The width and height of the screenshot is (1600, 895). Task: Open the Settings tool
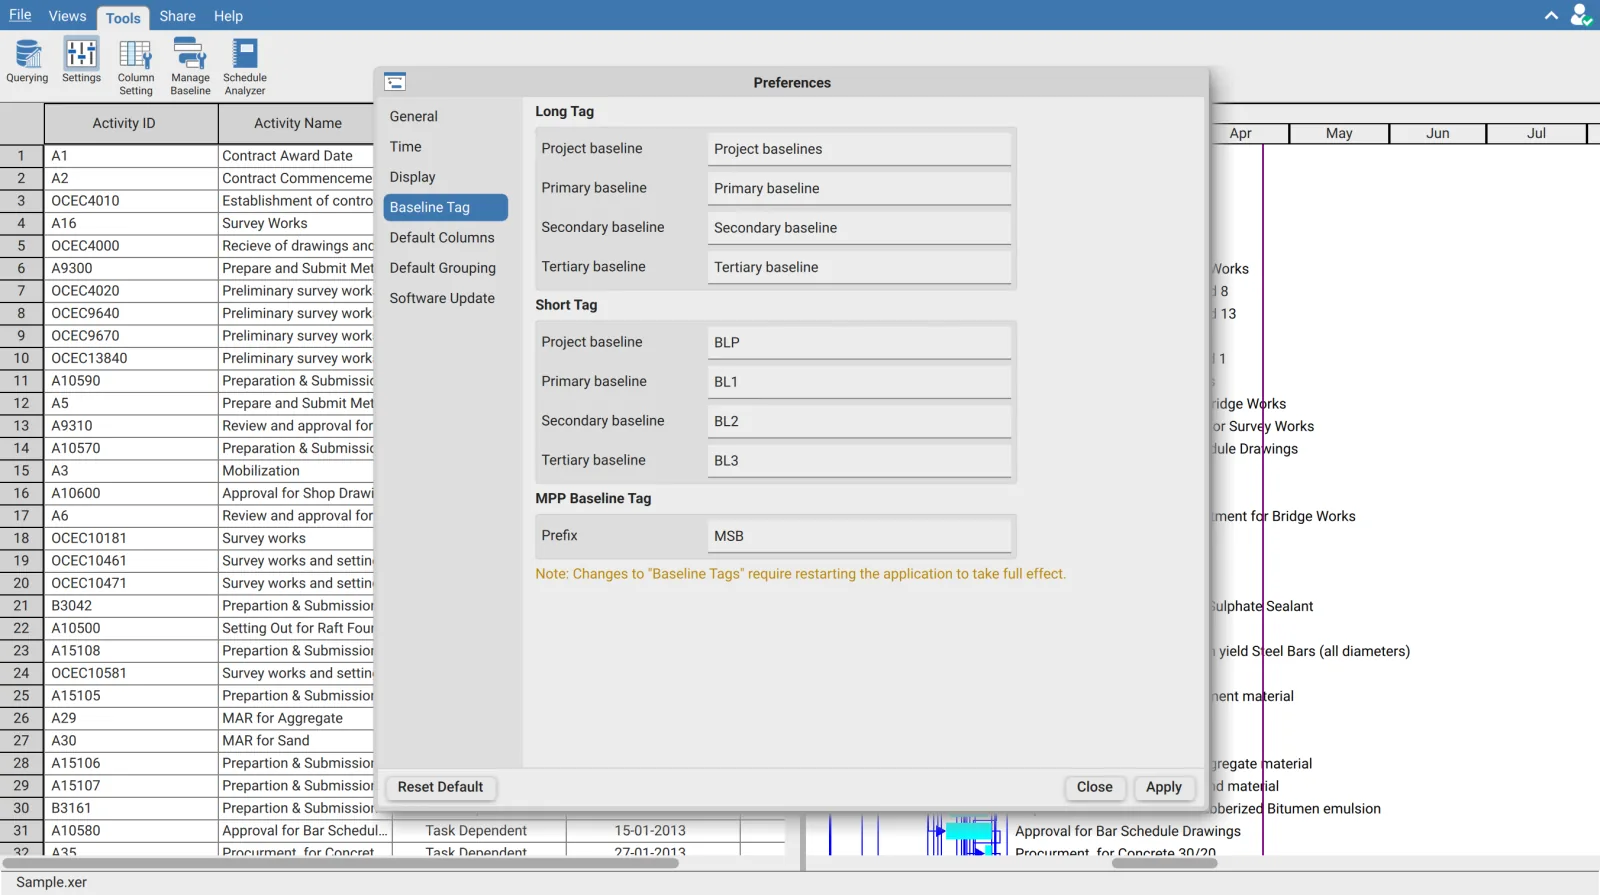(81, 61)
